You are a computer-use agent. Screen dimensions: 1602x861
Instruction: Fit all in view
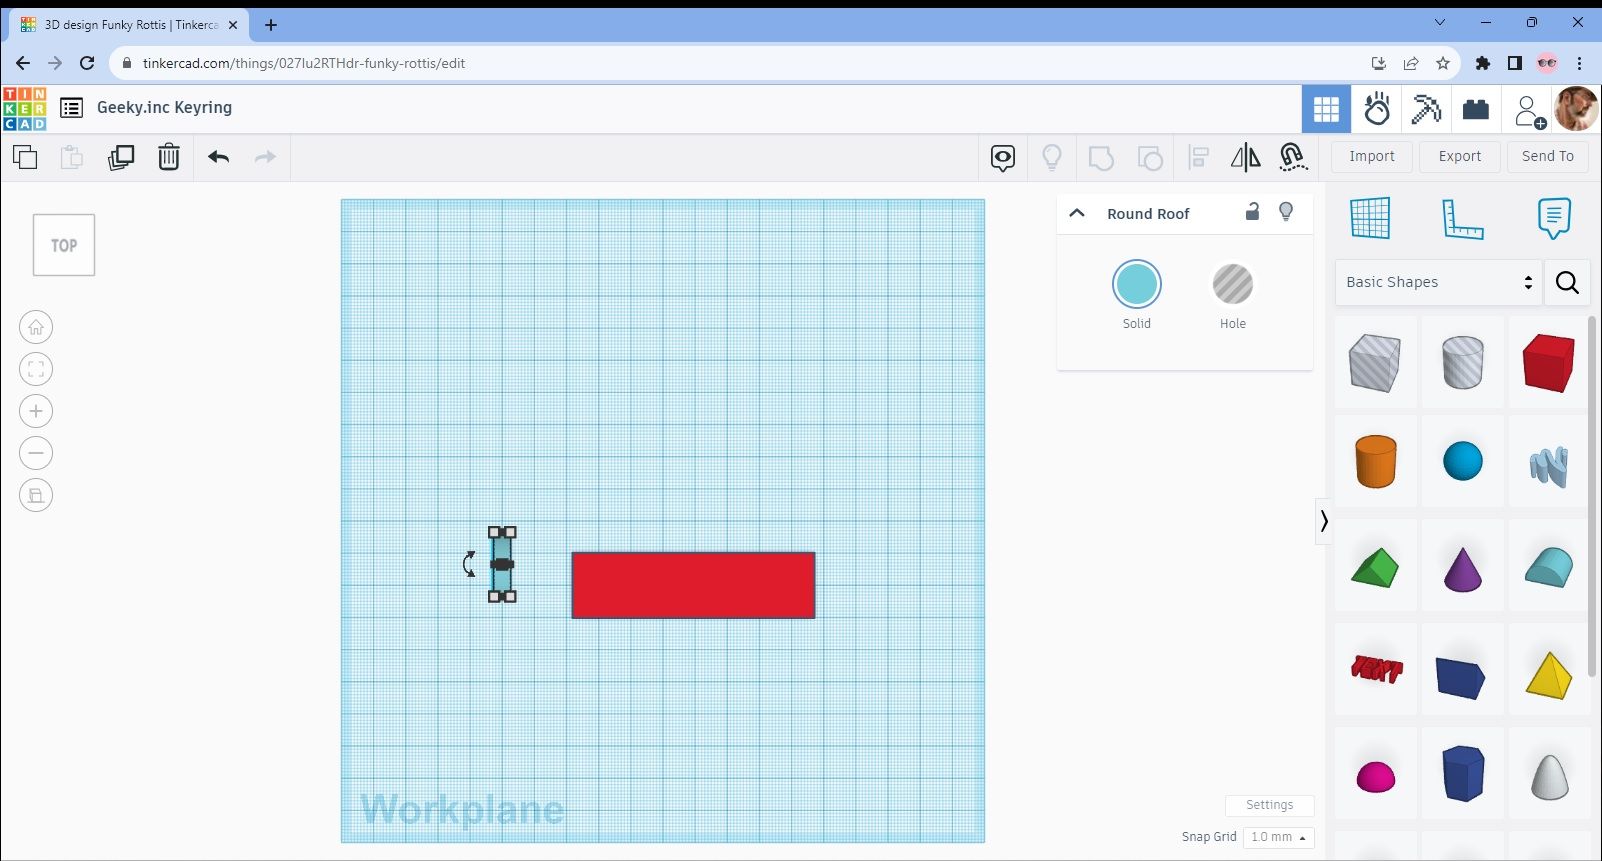[x=36, y=369]
